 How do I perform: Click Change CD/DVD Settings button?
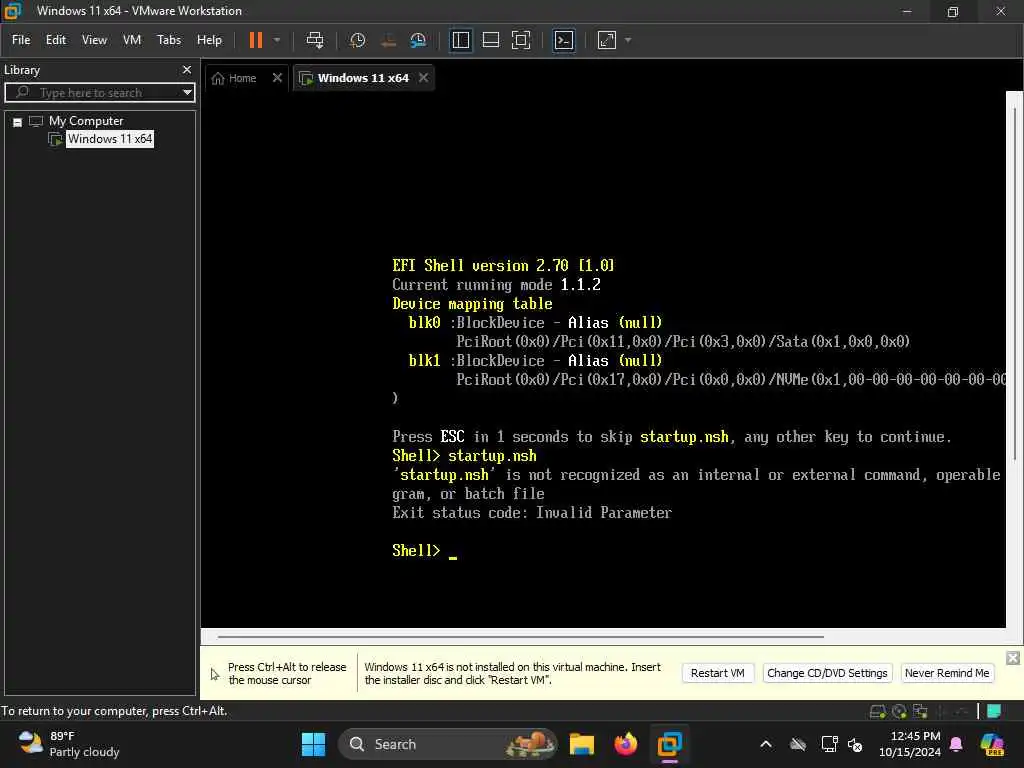pos(827,673)
